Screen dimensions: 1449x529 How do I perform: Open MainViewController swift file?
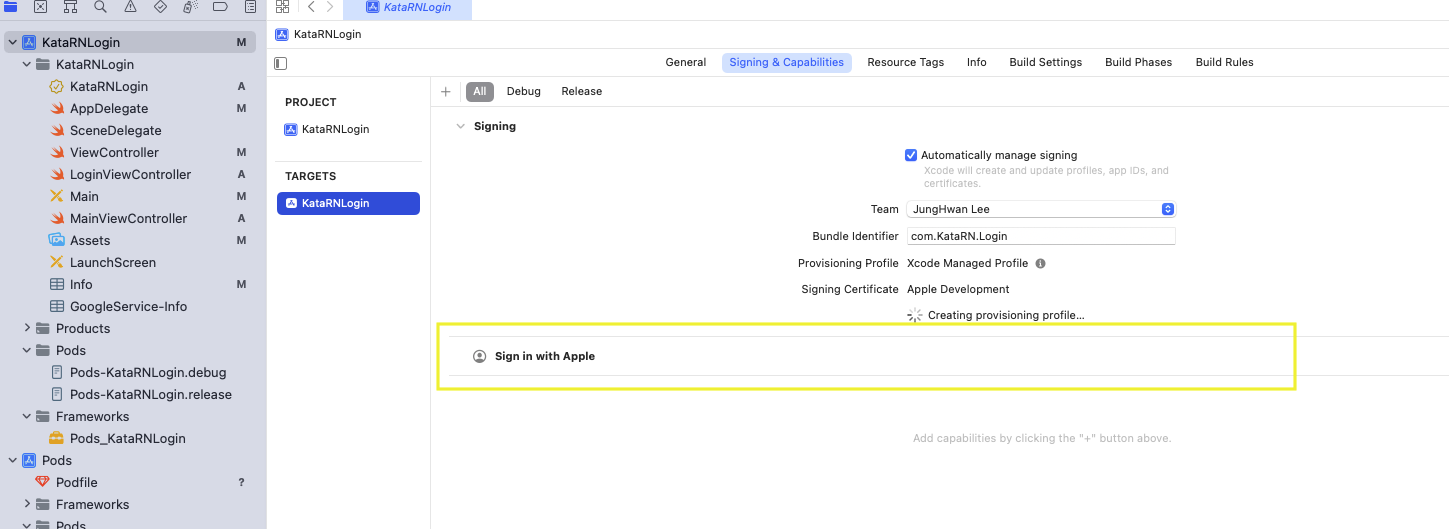click(128, 218)
